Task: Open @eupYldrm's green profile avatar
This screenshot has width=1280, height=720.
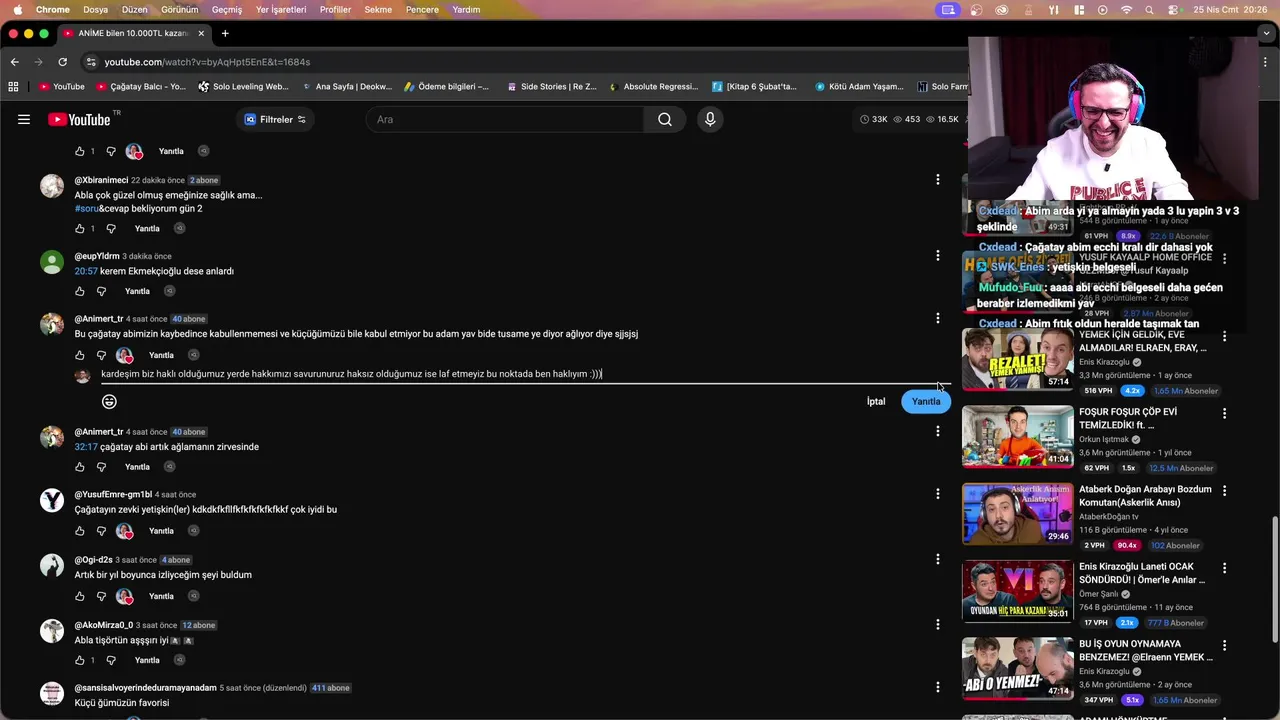Action: tap(52, 262)
